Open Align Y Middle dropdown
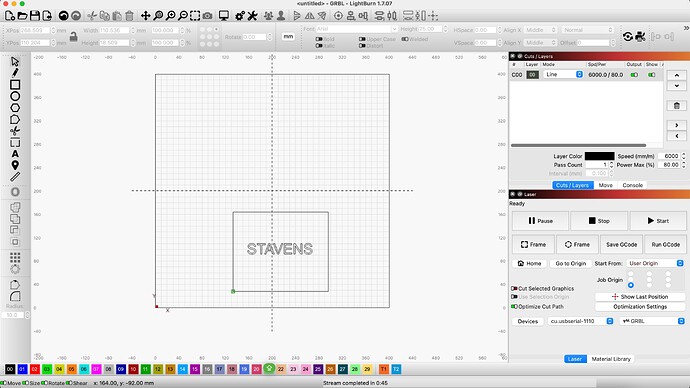The height and width of the screenshot is (388, 690). tap(541, 43)
